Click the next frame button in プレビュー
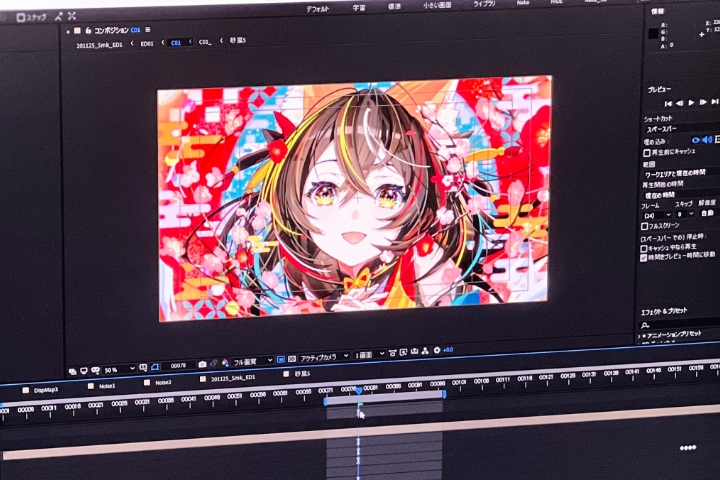720x480 pixels. (703, 102)
